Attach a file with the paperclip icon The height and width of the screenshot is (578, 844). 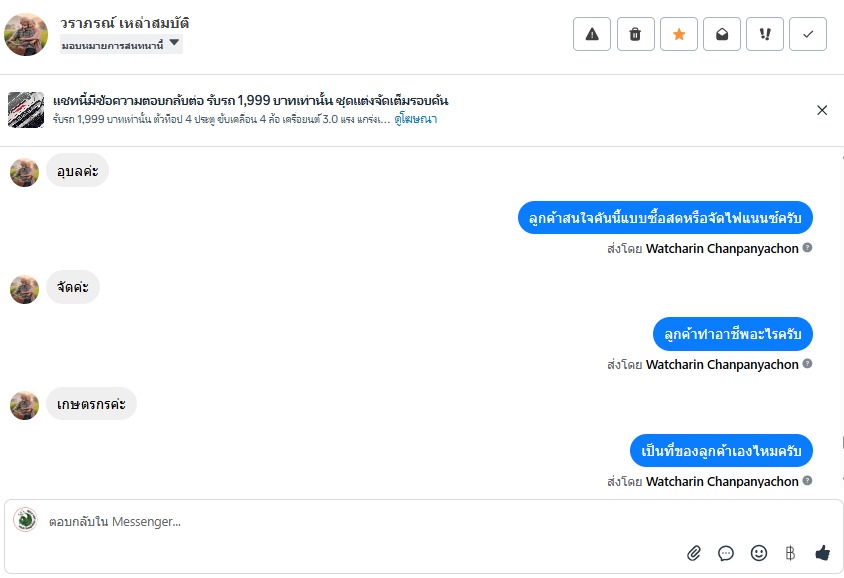click(694, 553)
